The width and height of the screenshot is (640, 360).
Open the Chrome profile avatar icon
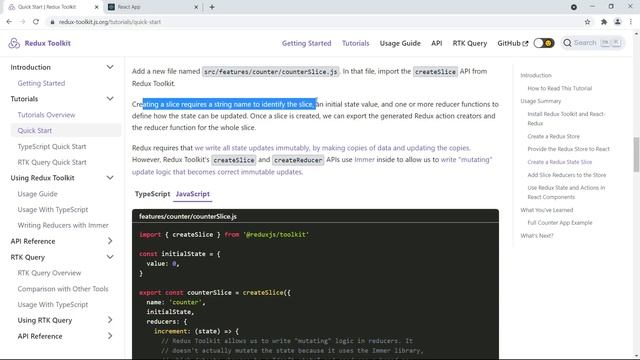618,22
